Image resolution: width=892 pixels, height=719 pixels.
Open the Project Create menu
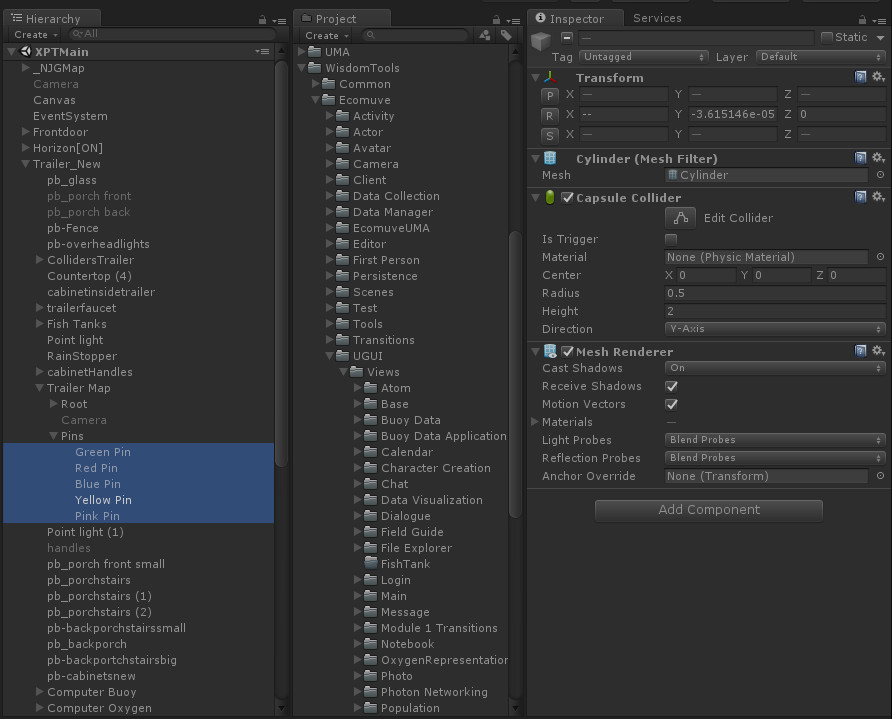pyautogui.click(x=327, y=35)
